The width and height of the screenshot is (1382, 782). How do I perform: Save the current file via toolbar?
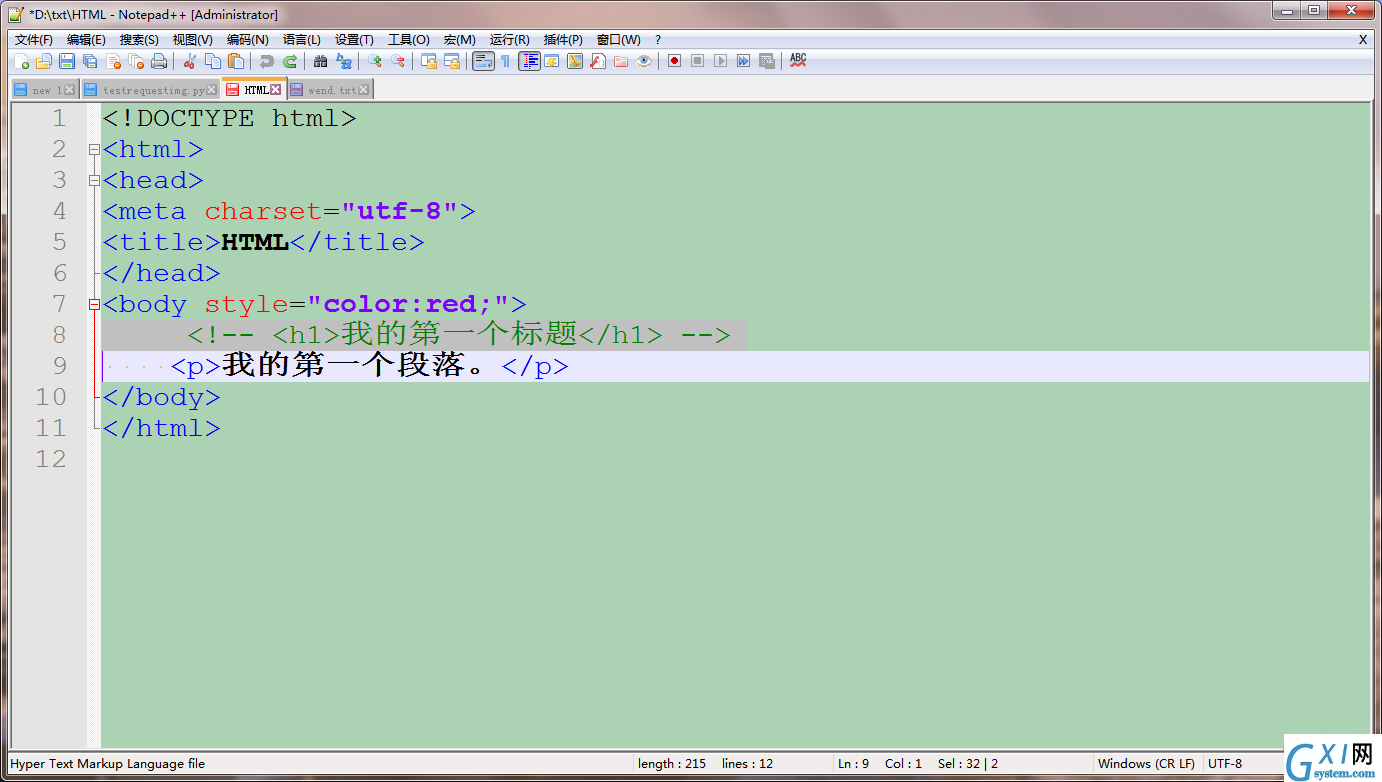click(x=67, y=61)
